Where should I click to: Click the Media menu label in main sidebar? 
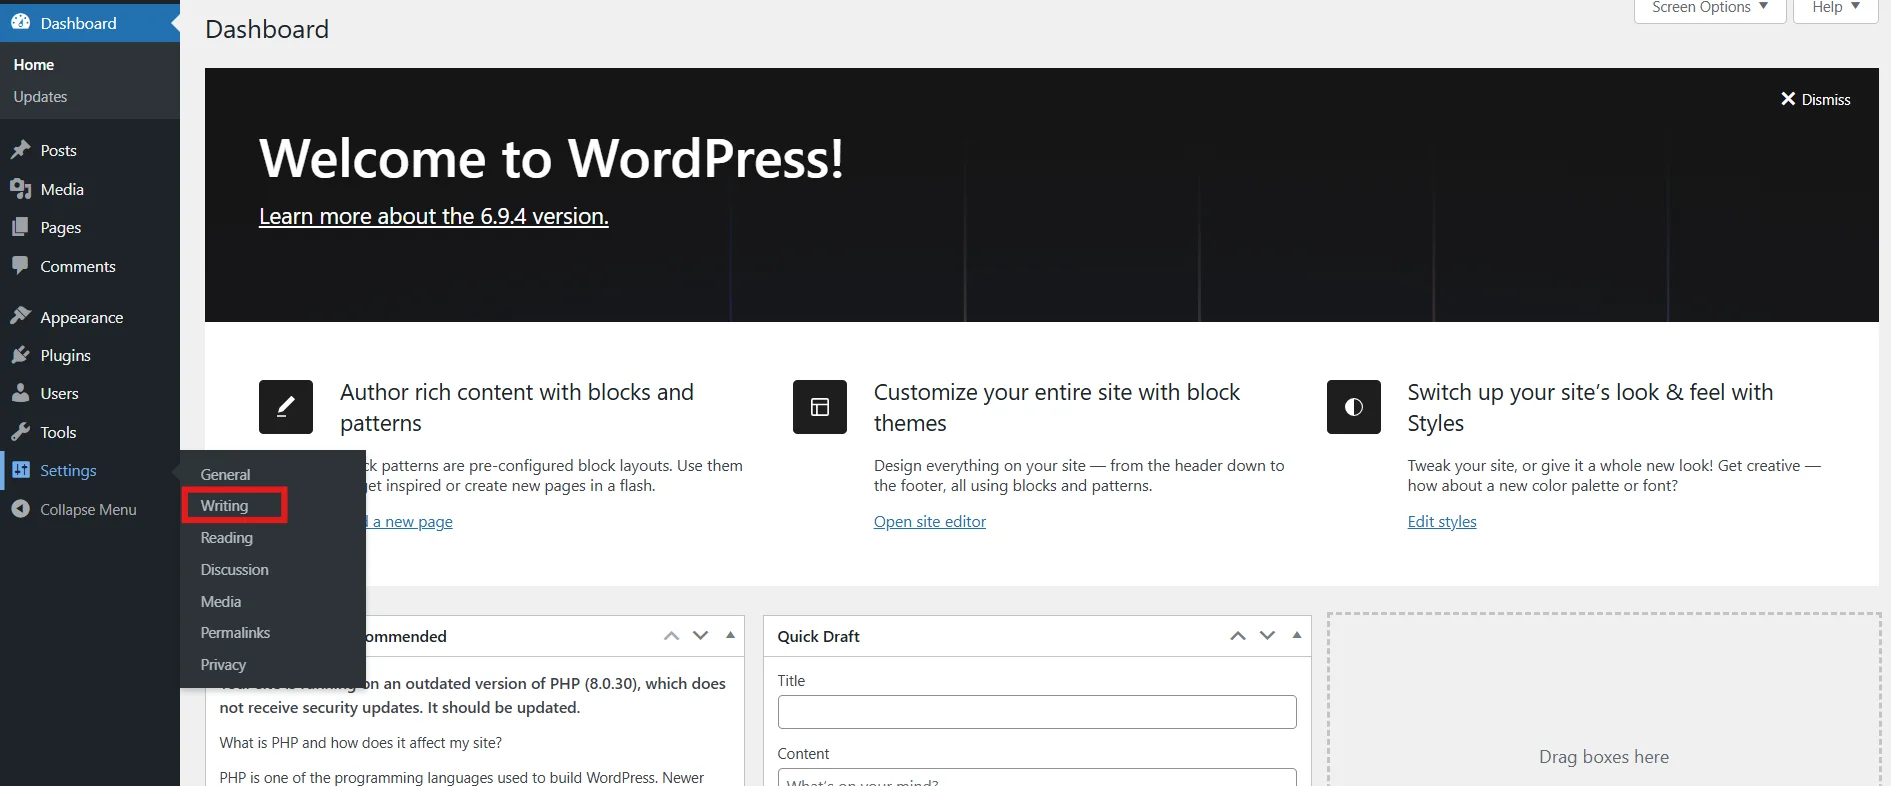tap(62, 189)
